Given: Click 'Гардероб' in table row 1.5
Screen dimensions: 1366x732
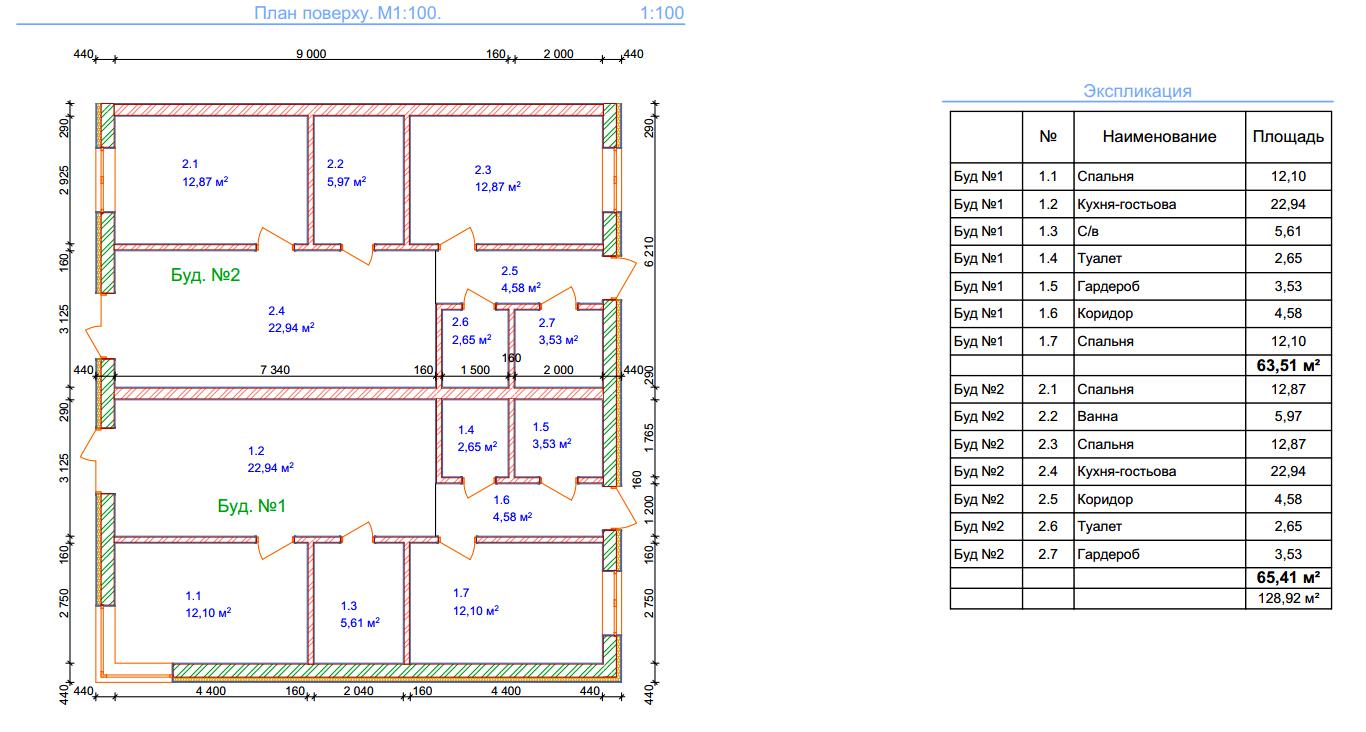Looking at the screenshot, I should click(x=1108, y=286).
